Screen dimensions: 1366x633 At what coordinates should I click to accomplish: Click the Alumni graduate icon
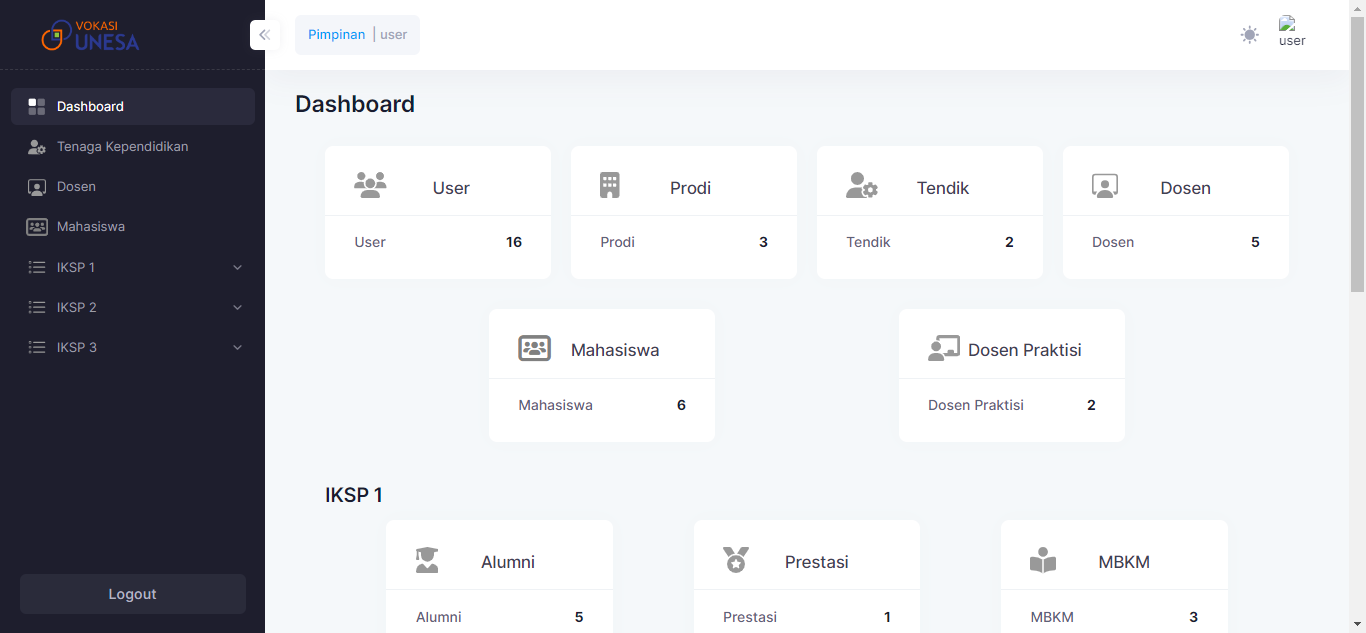point(427,560)
